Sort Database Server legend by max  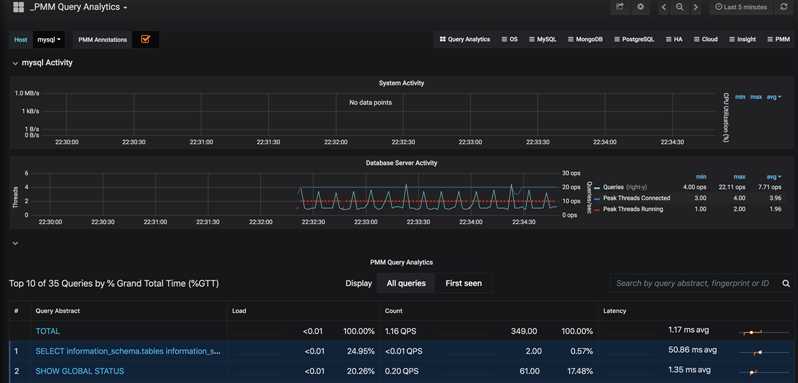pyautogui.click(x=739, y=177)
